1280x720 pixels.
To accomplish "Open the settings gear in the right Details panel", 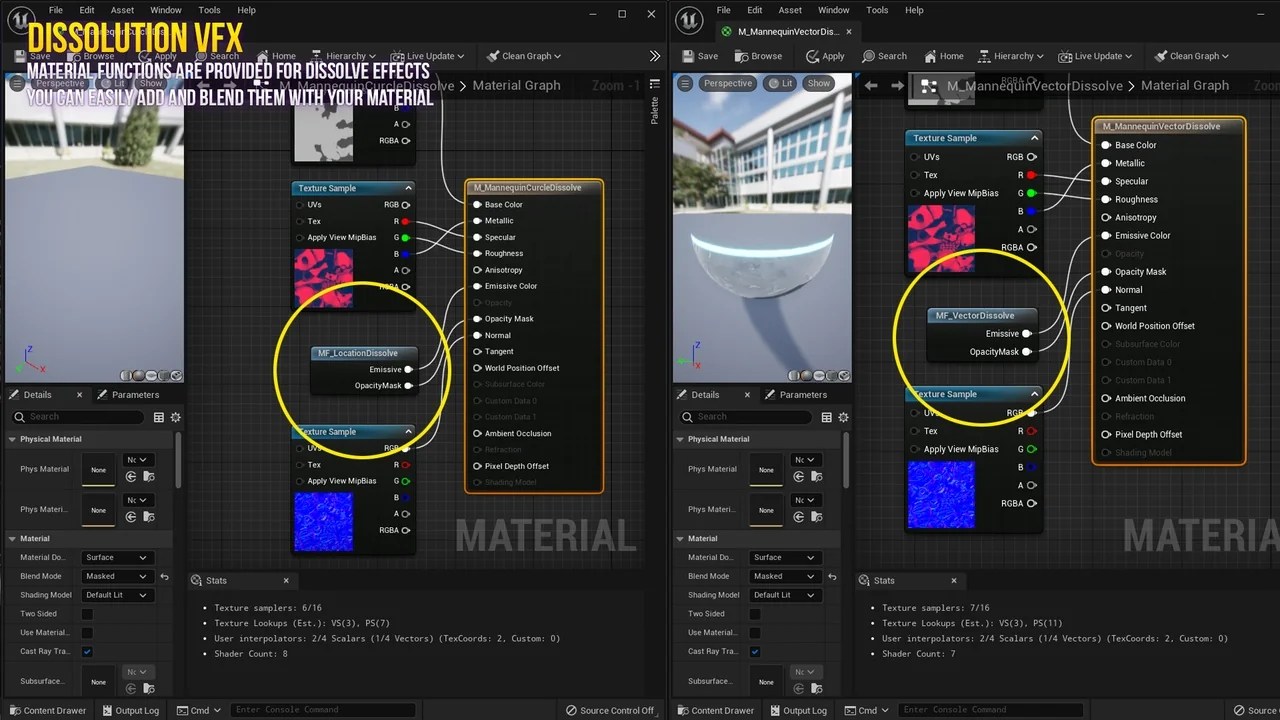I will (x=843, y=417).
